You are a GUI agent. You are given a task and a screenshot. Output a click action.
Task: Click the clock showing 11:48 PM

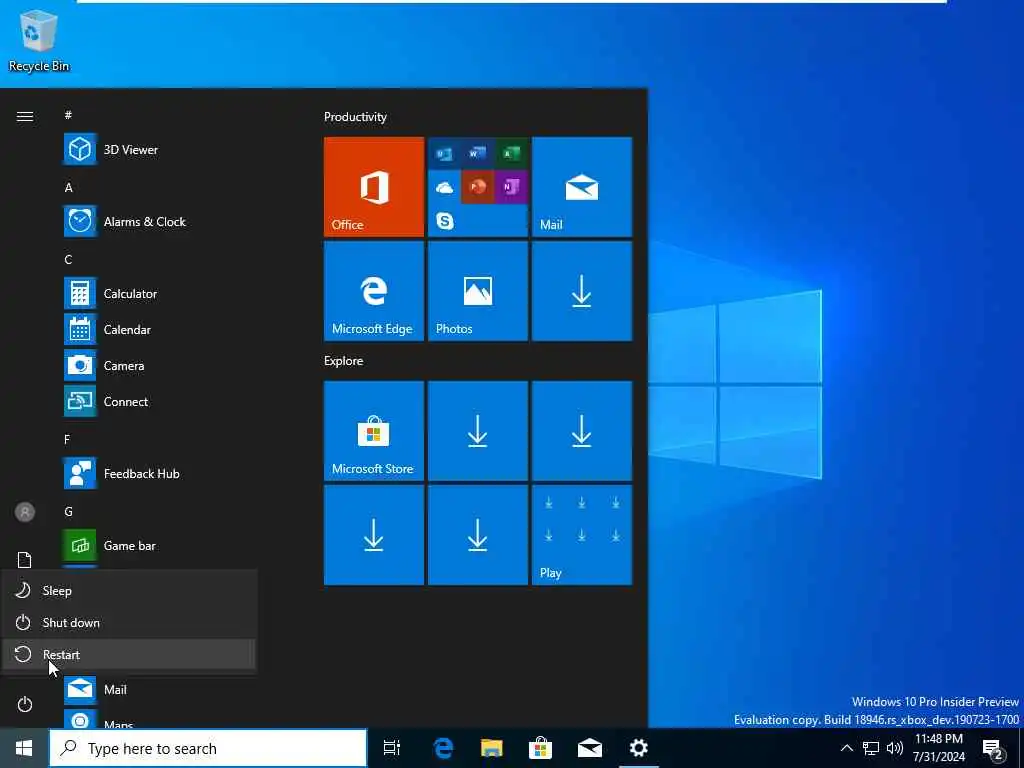point(939,748)
